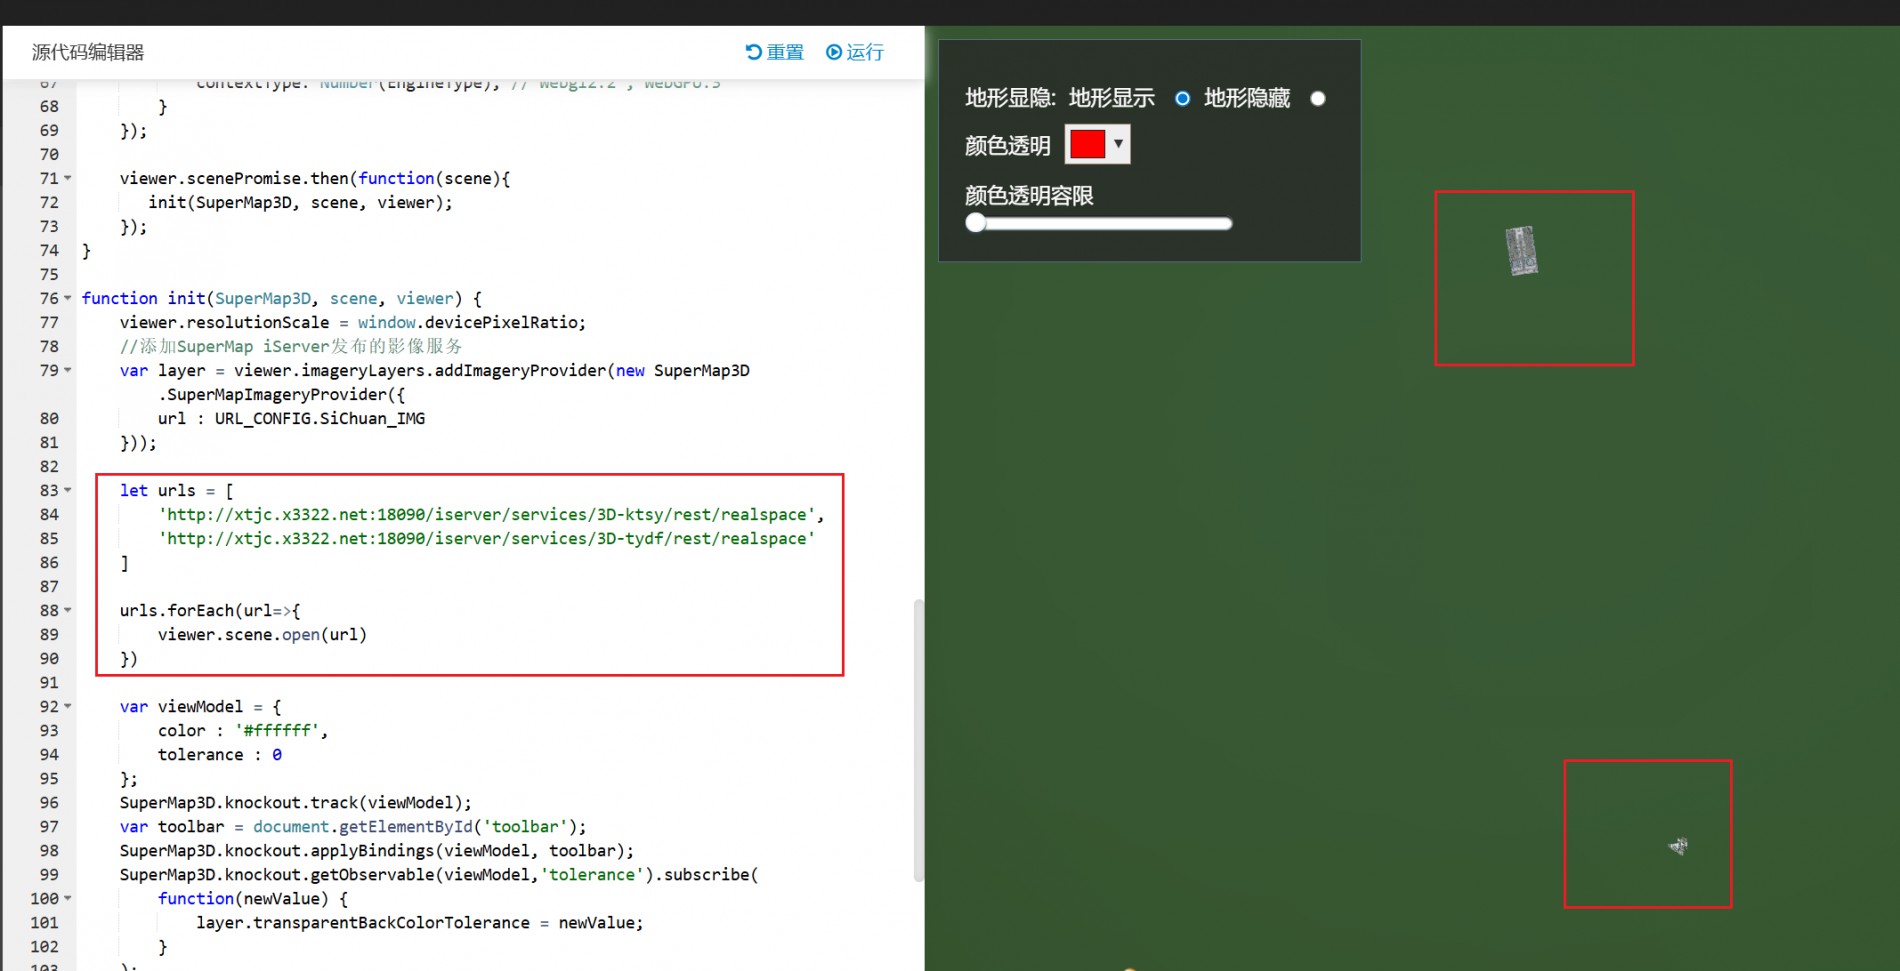Collapse code fold arrow at line 71
Image resolution: width=1900 pixels, height=971 pixels.
point(68,178)
